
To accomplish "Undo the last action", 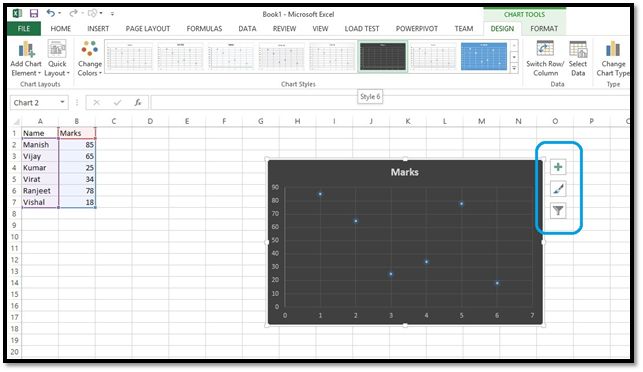I will click(50, 14).
